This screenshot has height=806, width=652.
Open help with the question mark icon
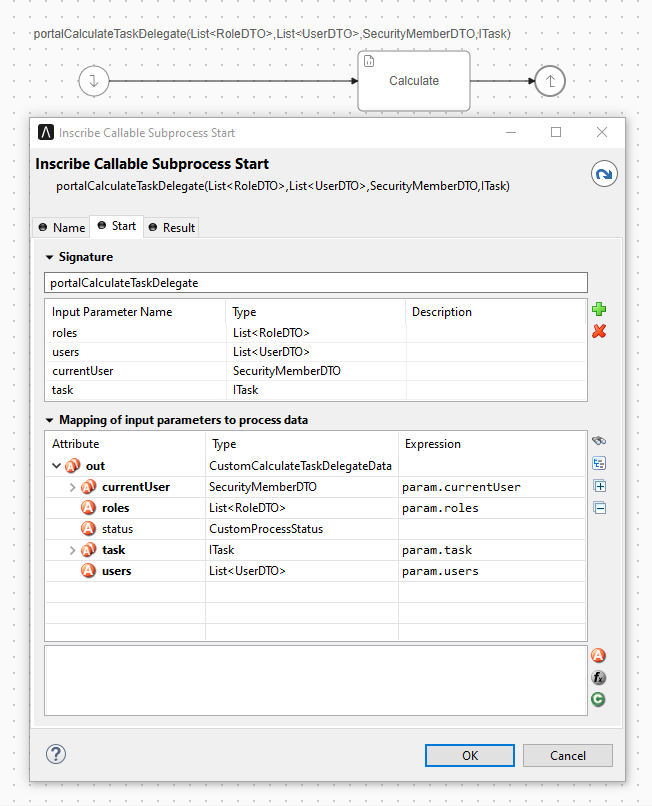click(x=56, y=754)
